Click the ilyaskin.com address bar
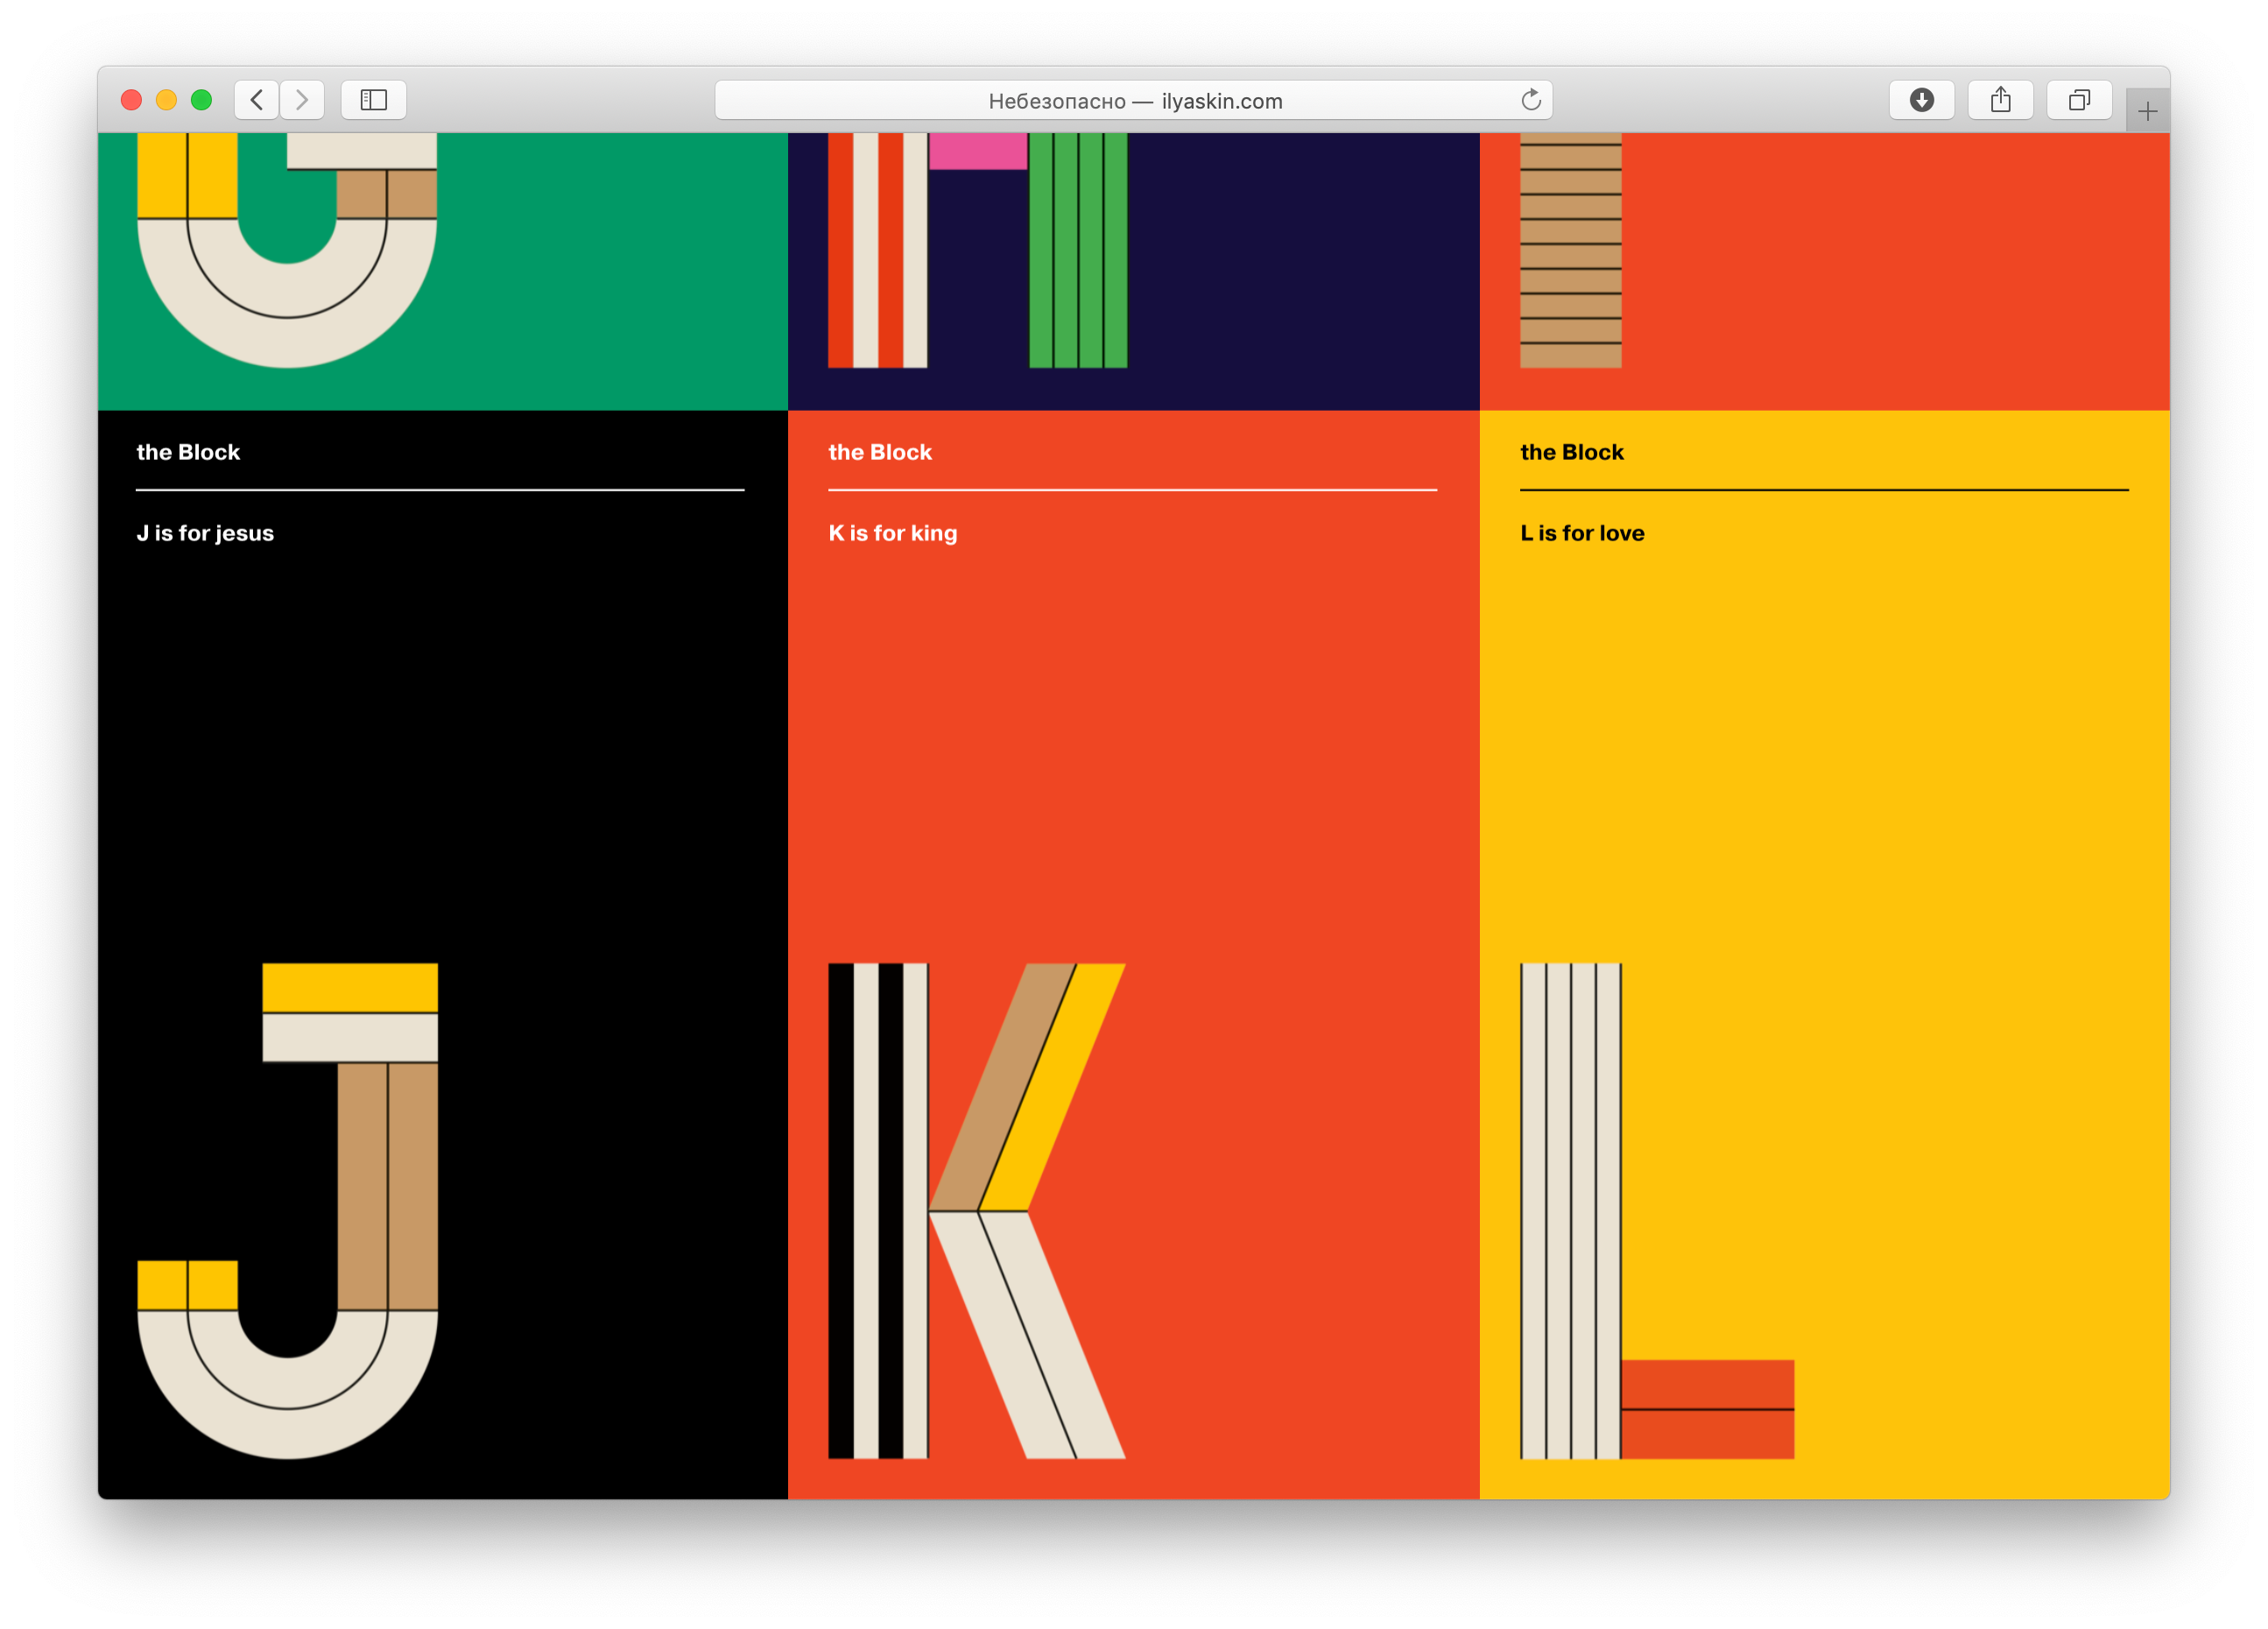 tap(1134, 101)
